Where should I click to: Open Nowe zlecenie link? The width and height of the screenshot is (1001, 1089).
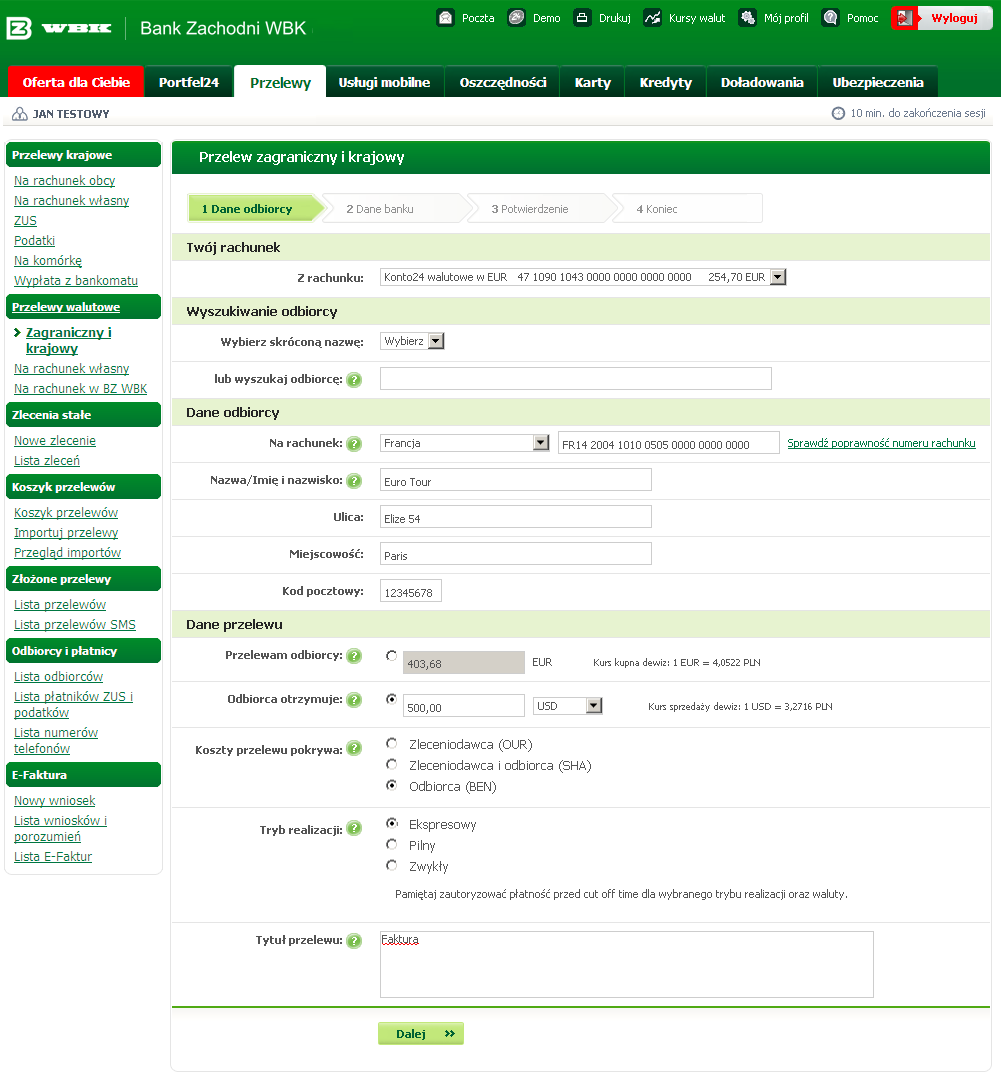(55, 441)
